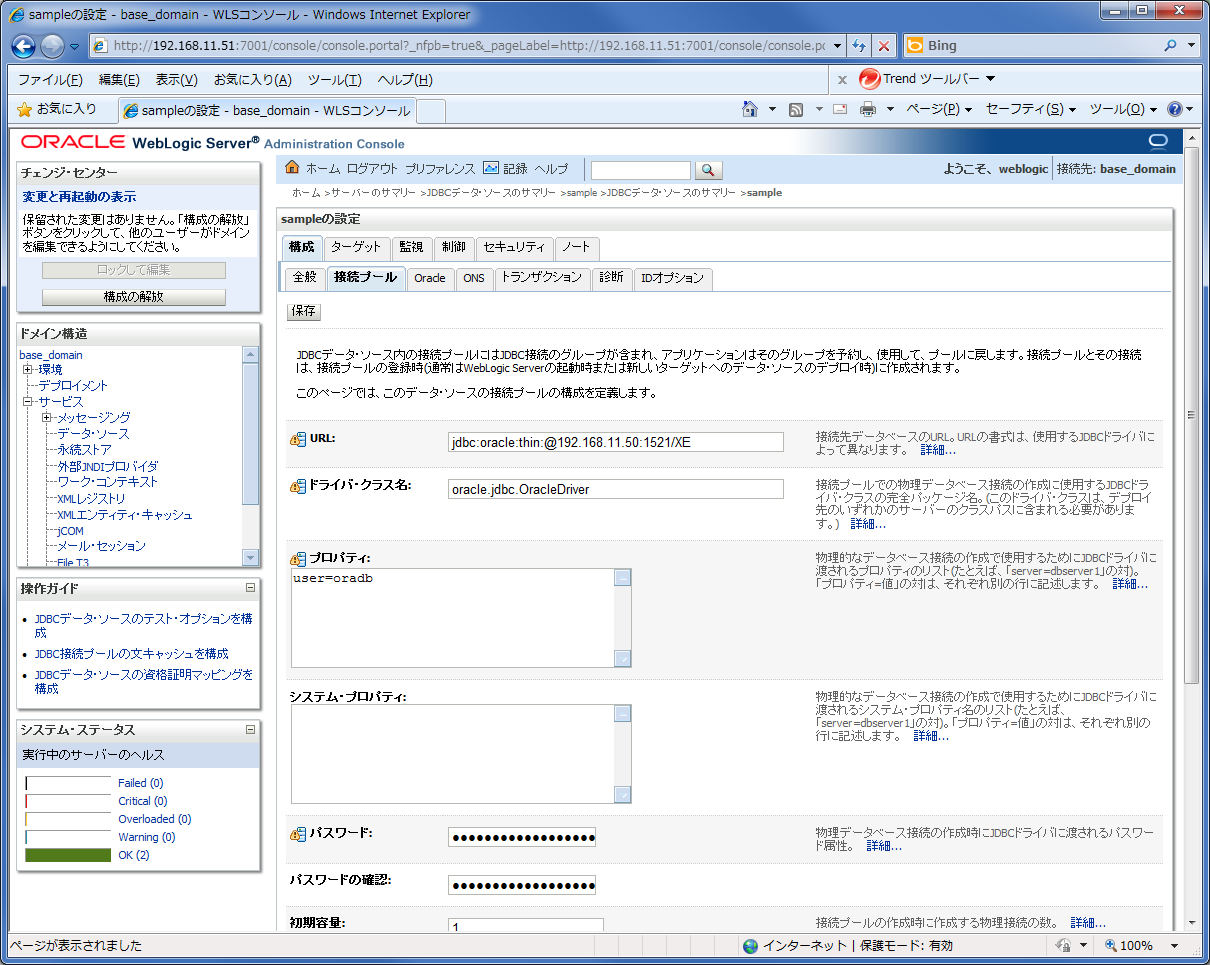Image resolution: width=1210 pixels, height=965 pixels.
Task: Collapse the システム・ステータス panel
Action: (250, 730)
